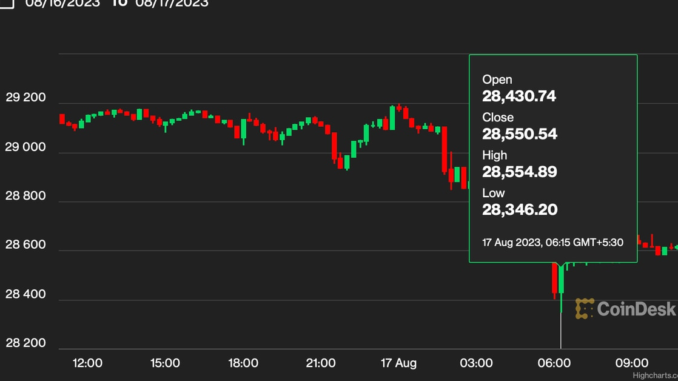Open the Highcharts.com credit link
Image resolution: width=678 pixels, height=381 pixels.
[x=655, y=376]
